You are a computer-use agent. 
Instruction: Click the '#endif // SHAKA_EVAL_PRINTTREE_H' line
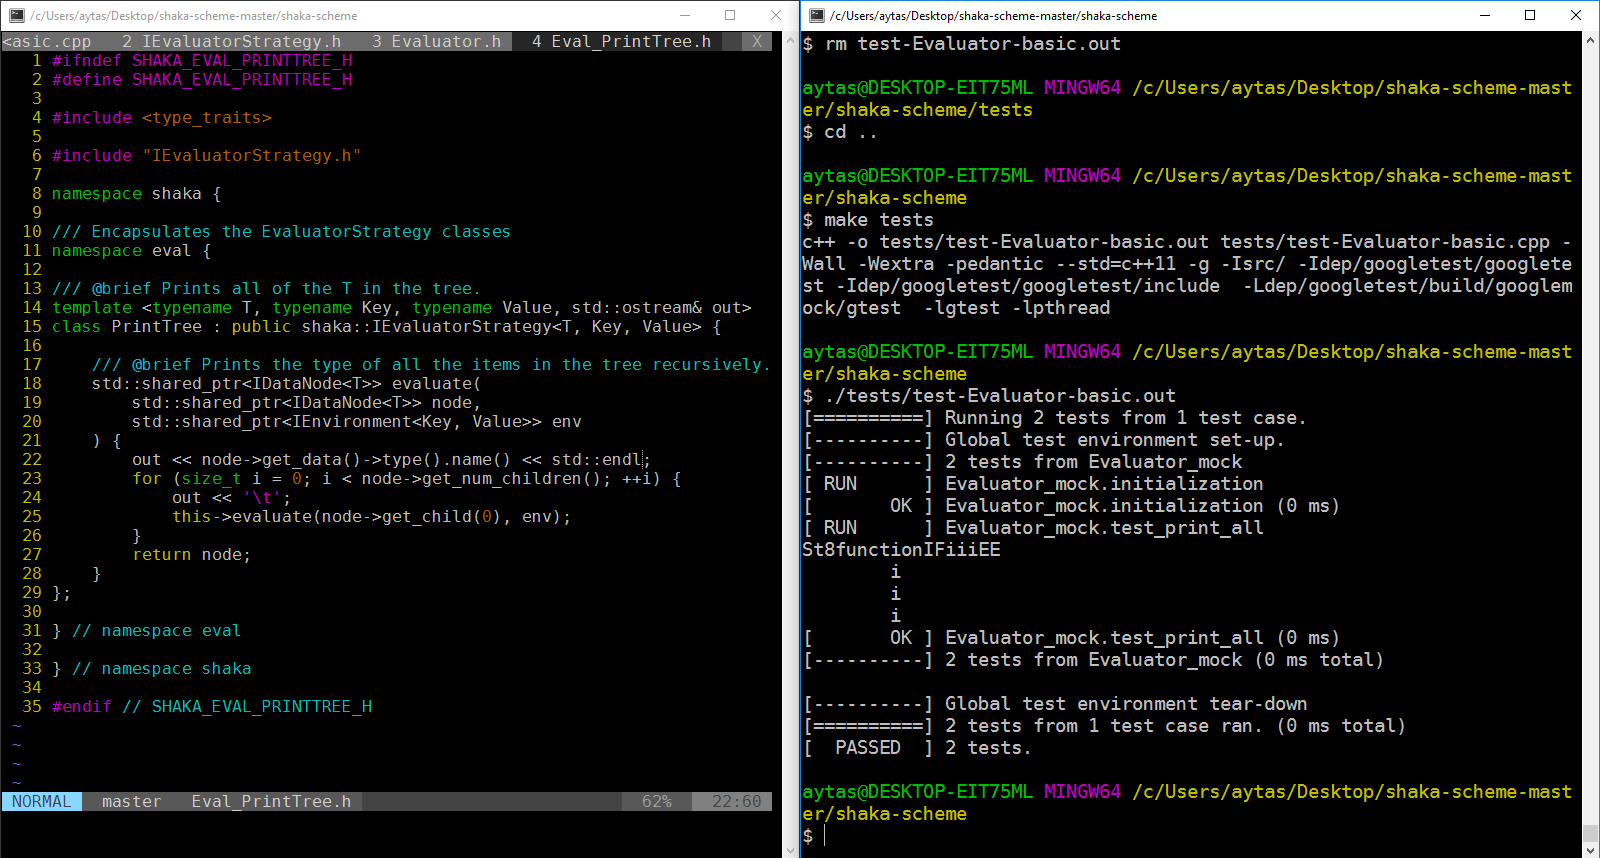[212, 706]
